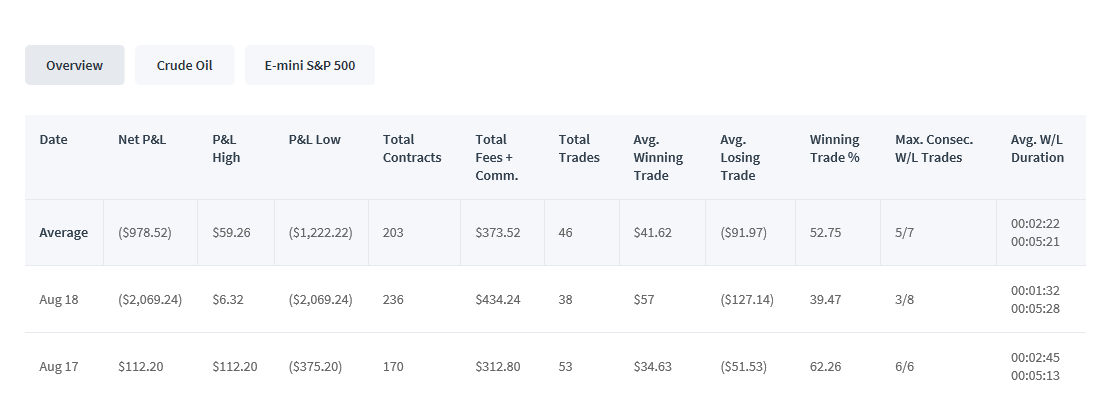Image resolution: width=1108 pixels, height=396 pixels.
Task: Click the Avg. Losing Trade header
Action: [740, 157]
